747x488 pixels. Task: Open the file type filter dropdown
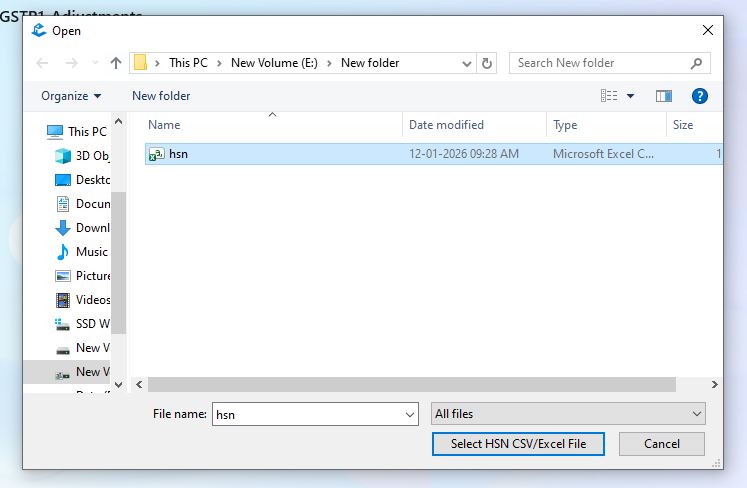point(568,414)
